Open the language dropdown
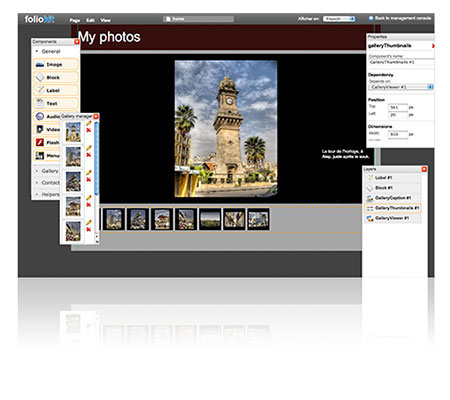Image resolution: width=450 pixels, height=400 pixels. tap(339, 19)
